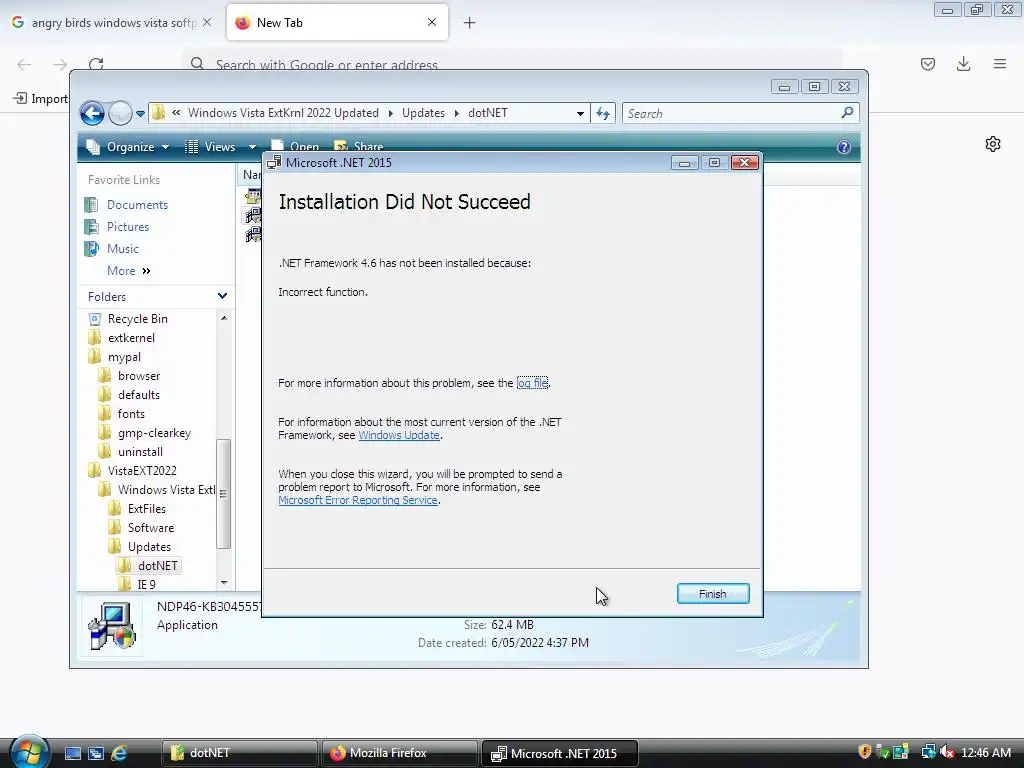1024x768 pixels.
Task: Expand More favorite links
Action: [x=129, y=271]
